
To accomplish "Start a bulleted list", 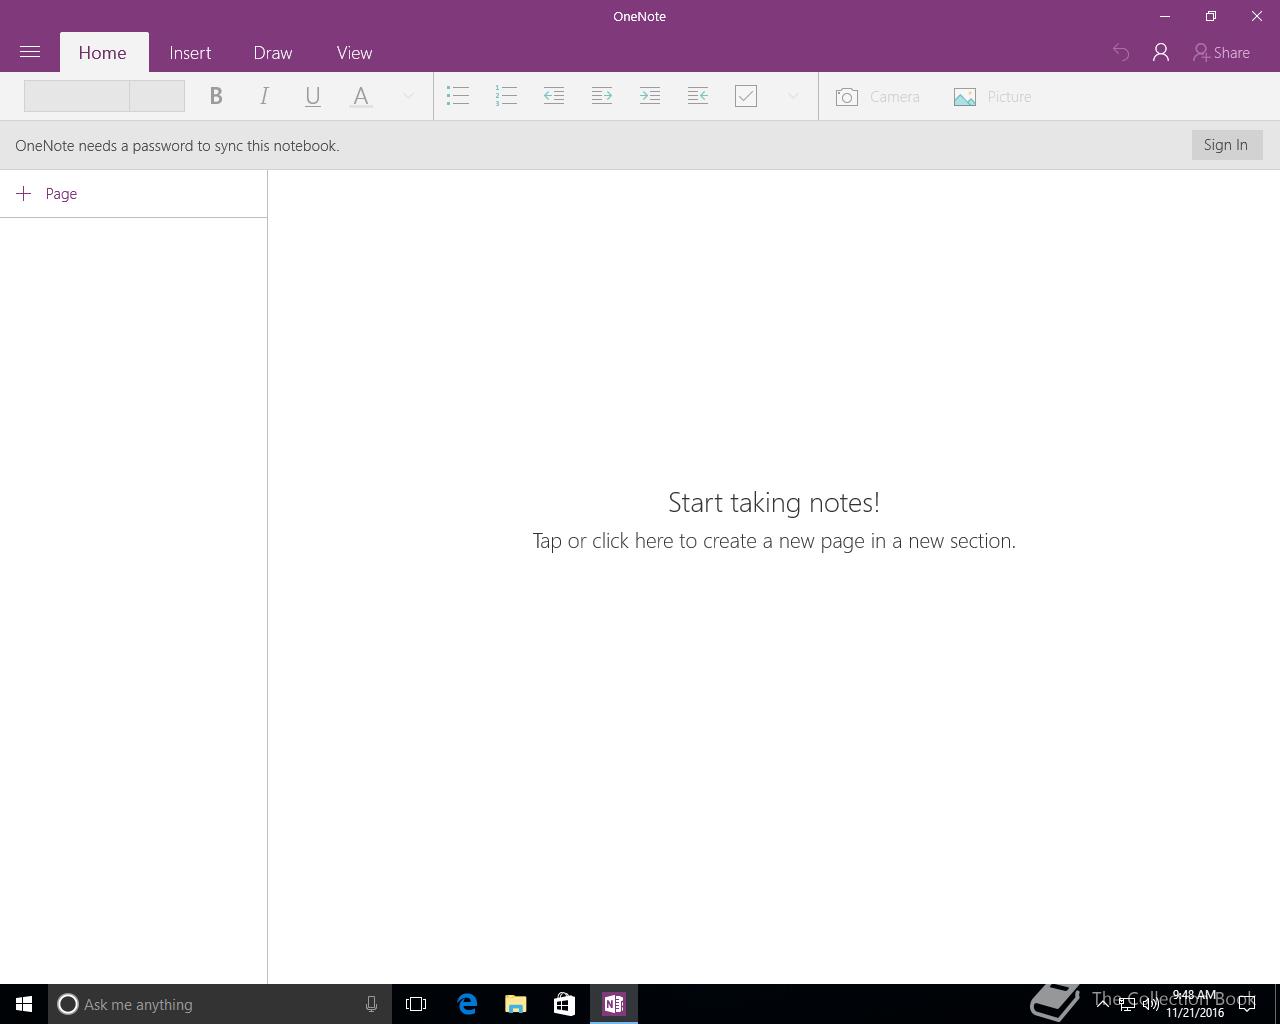I will coord(458,96).
